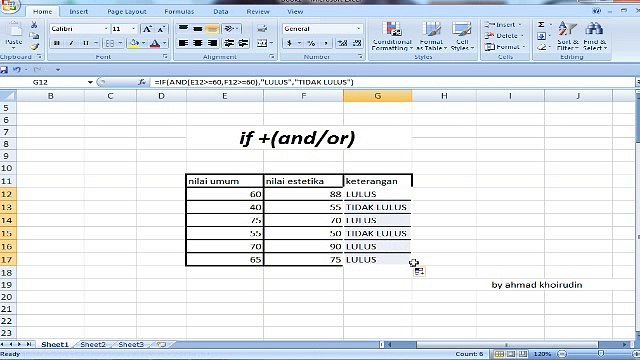640x360 pixels.
Task: Click the Paste clipboard icon
Action: click(14, 30)
